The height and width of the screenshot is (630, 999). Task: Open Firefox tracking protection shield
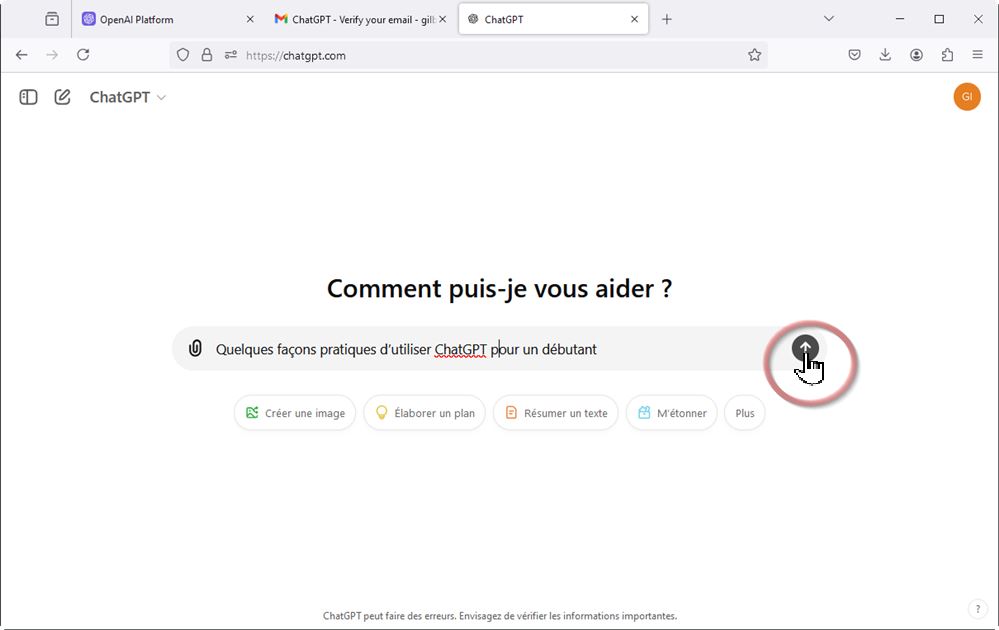(183, 55)
